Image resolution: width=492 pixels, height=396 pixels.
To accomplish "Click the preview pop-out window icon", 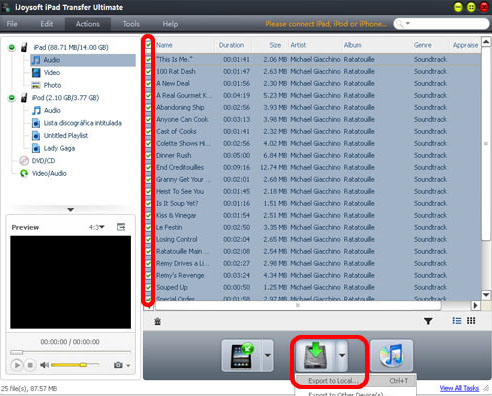I will (121, 227).
